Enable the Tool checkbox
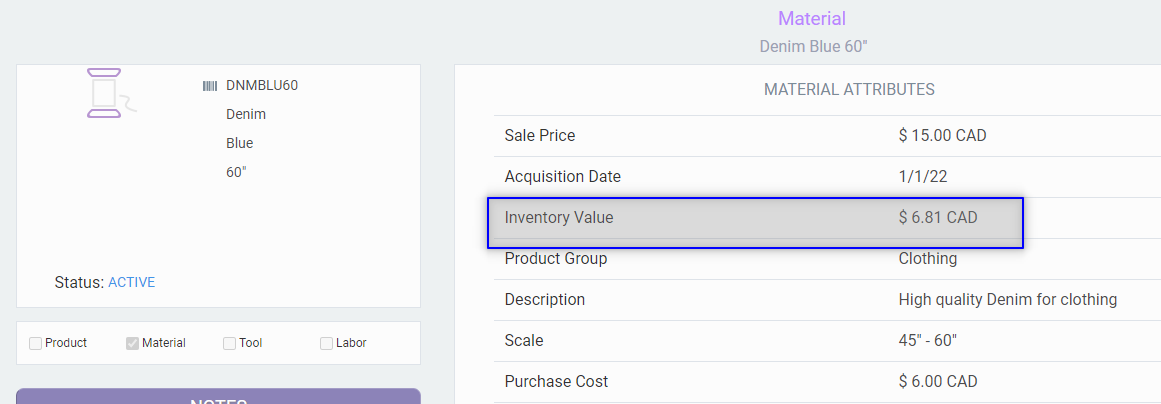The width and height of the screenshot is (1161, 404). click(x=230, y=343)
